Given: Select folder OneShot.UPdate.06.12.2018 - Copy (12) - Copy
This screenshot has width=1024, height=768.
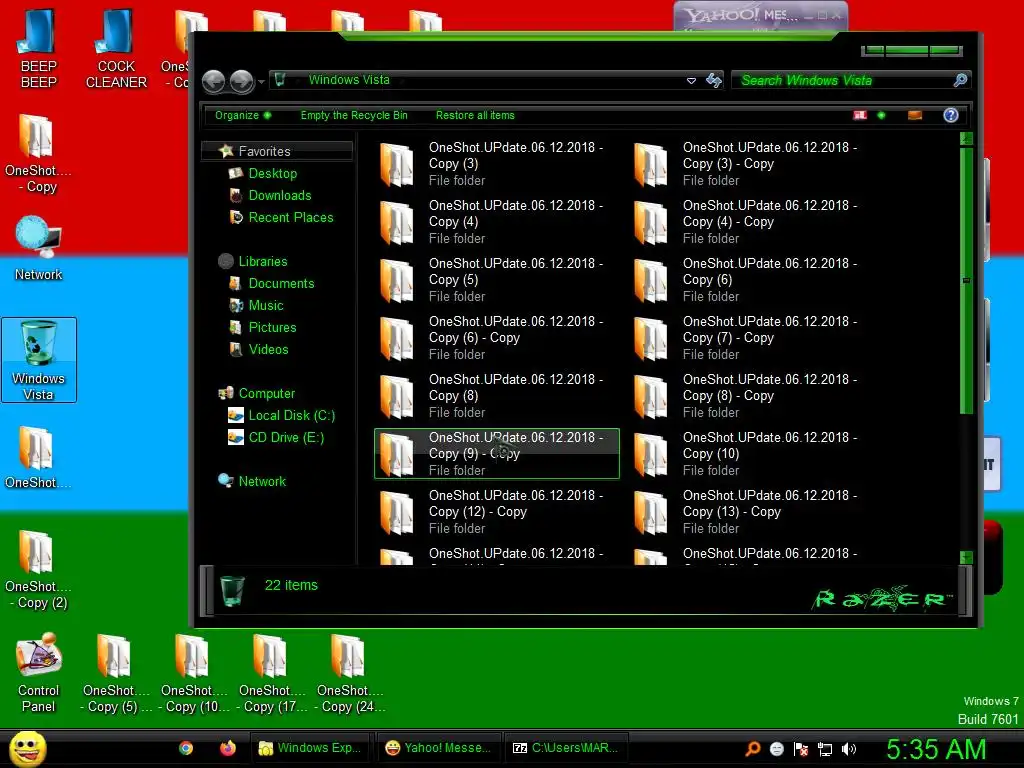Looking at the screenshot, I should (x=496, y=512).
